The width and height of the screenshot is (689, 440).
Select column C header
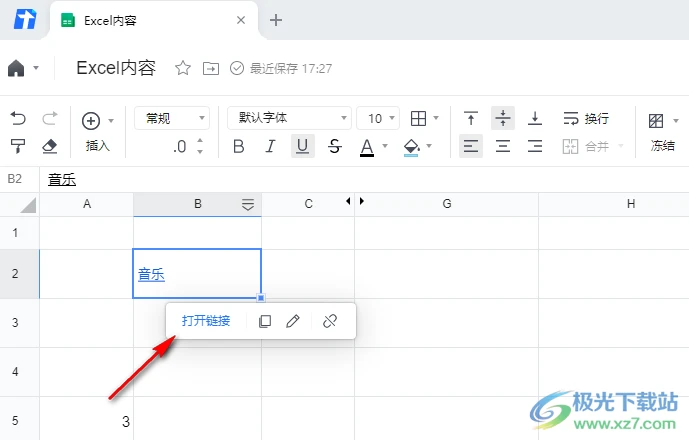tap(308, 204)
